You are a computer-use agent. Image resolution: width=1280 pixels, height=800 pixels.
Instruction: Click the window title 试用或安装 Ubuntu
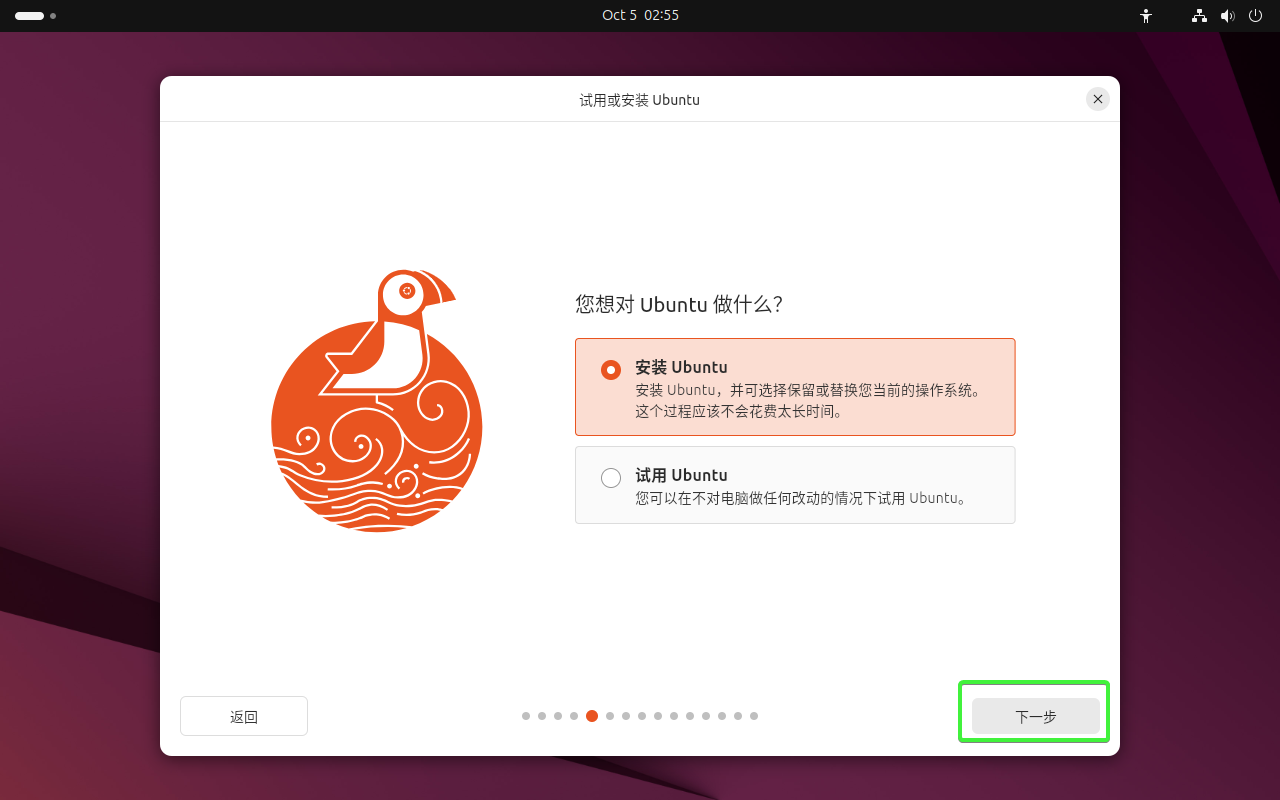640,100
